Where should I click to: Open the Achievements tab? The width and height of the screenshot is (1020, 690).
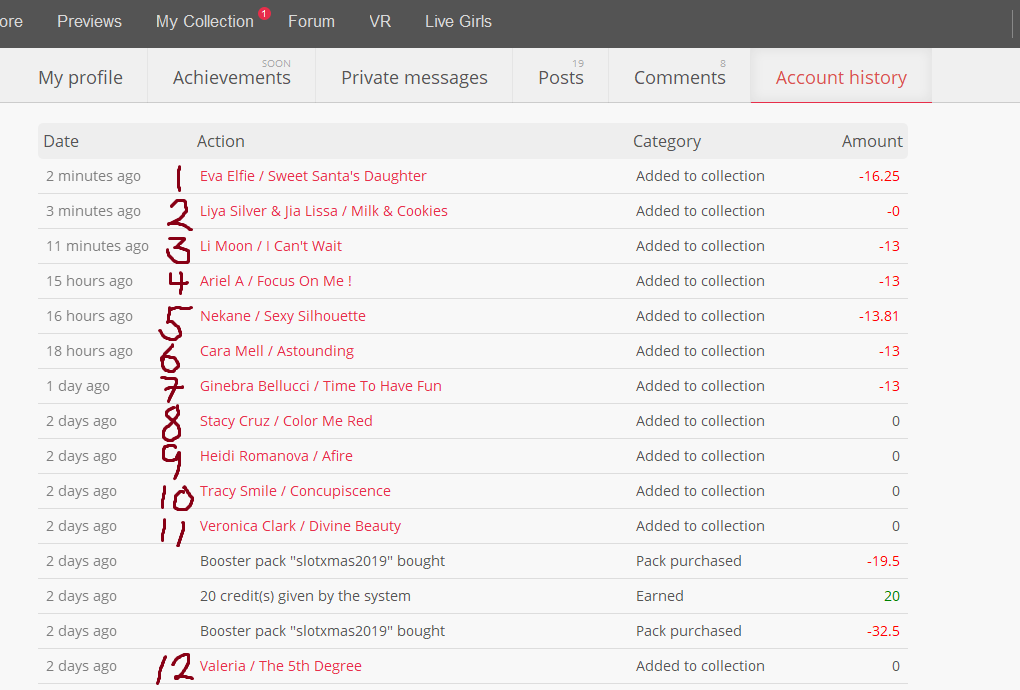(x=231, y=77)
